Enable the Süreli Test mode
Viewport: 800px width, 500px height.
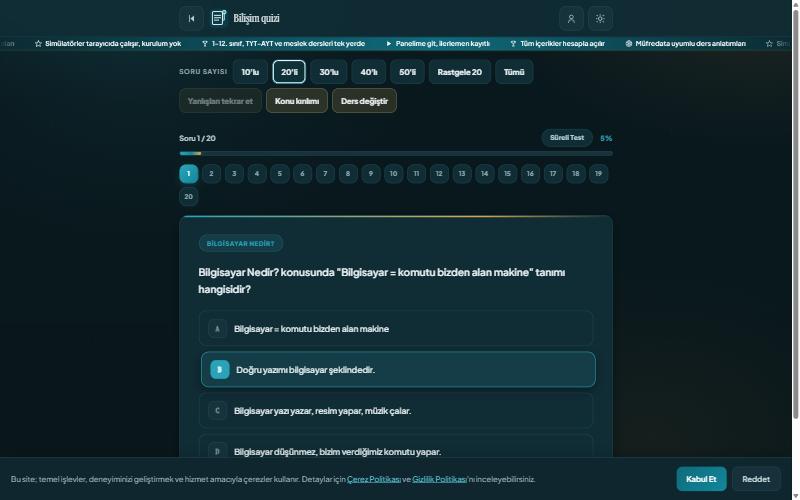(x=567, y=138)
